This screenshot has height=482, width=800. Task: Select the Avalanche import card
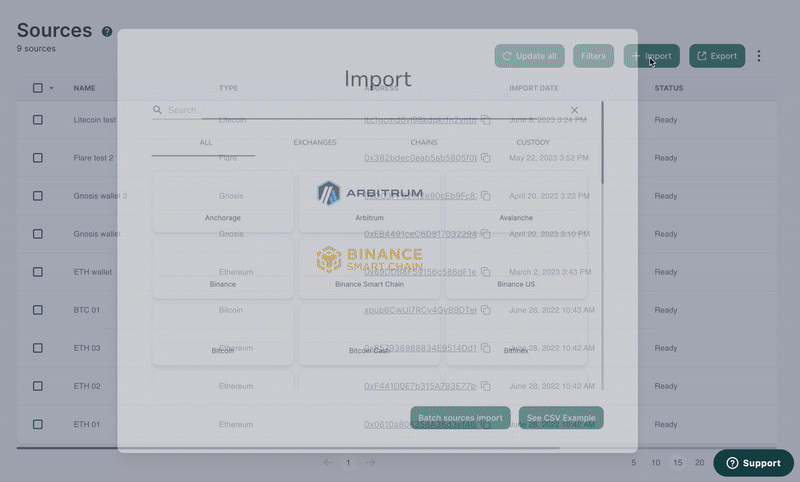coord(516,201)
